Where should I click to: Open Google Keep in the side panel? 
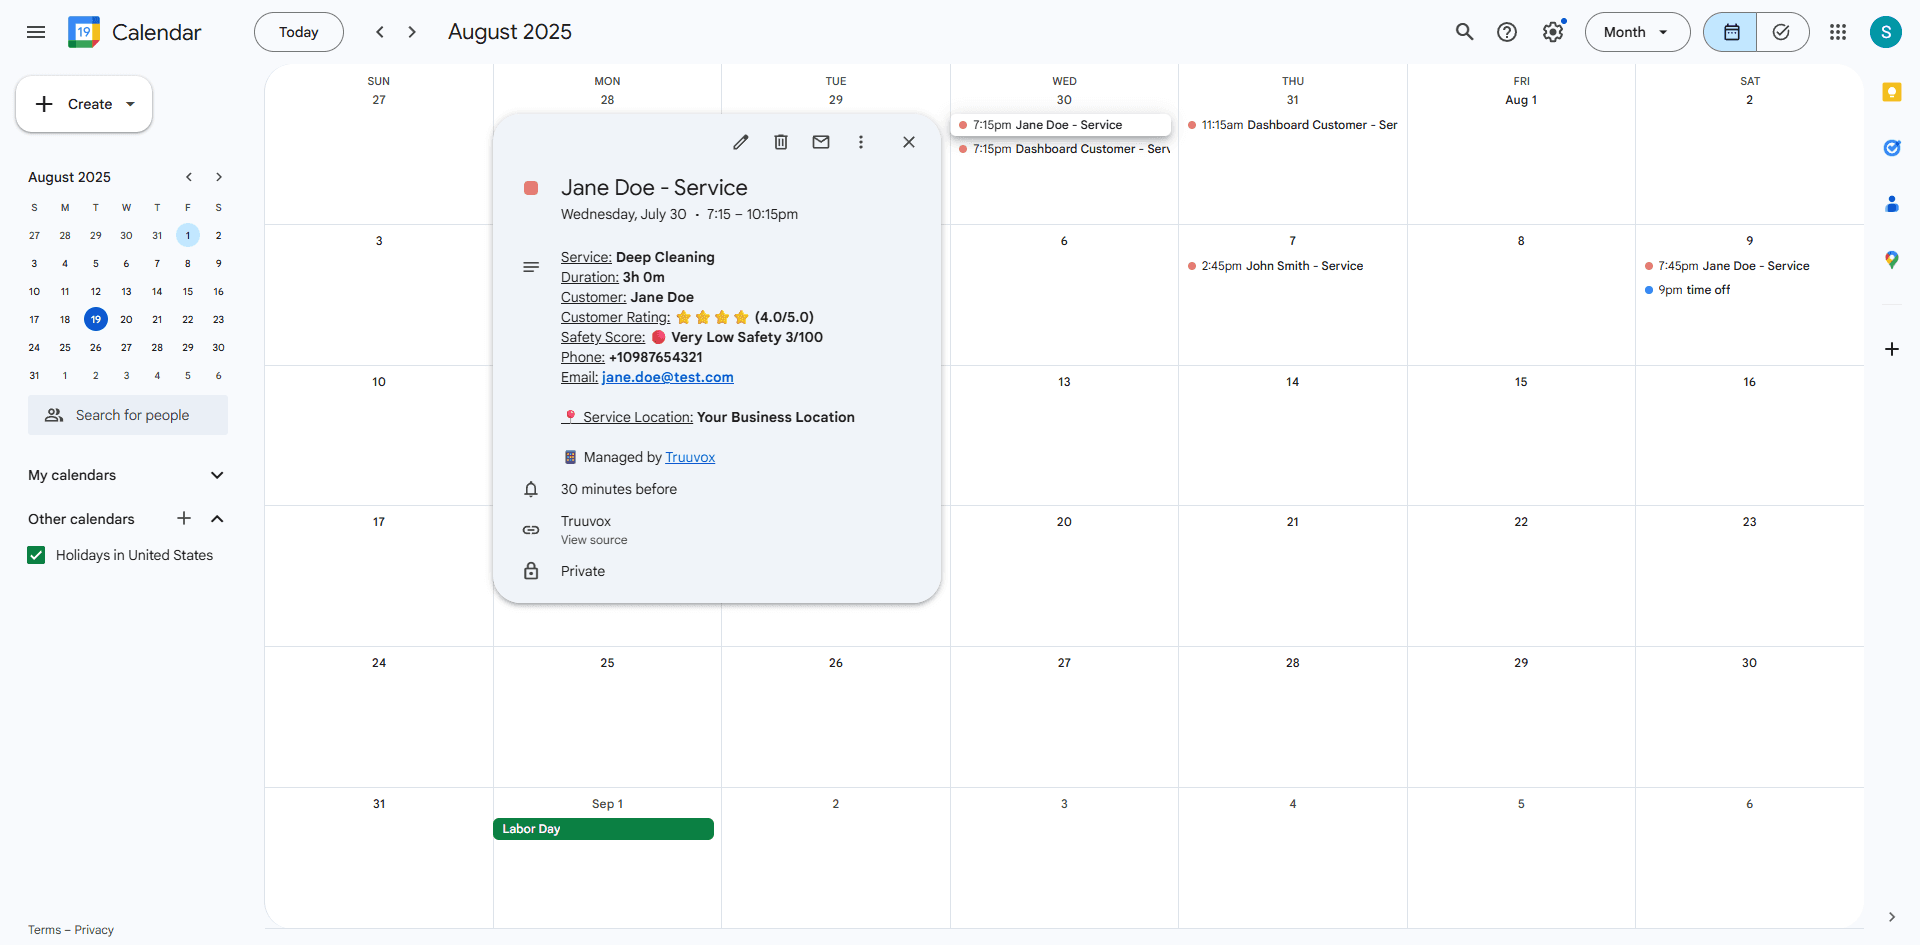click(1892, 92)
